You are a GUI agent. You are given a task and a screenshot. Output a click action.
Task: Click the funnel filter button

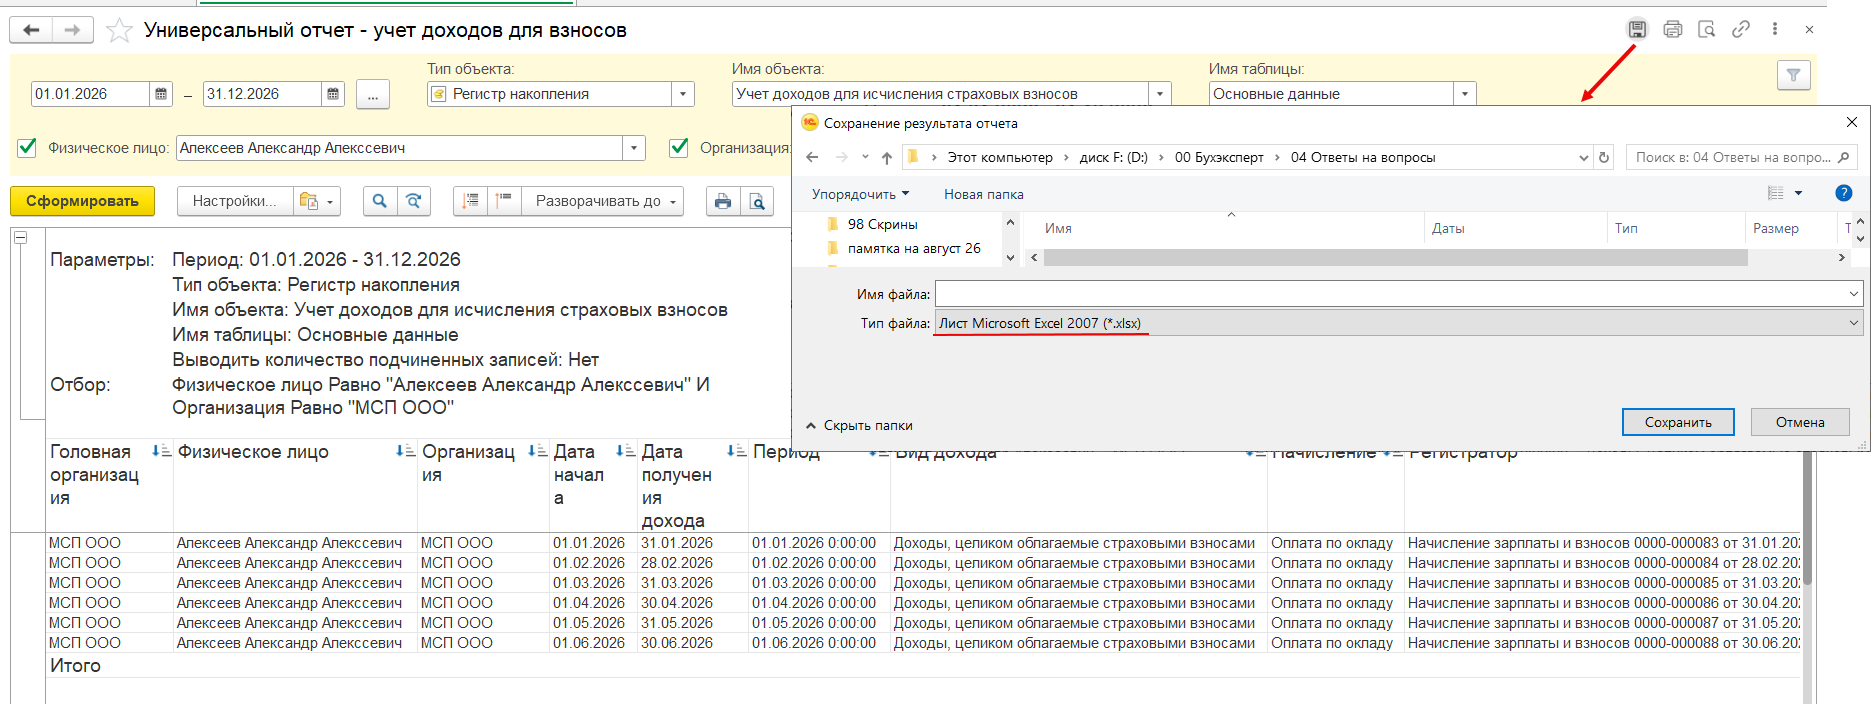[x=1793, y=75]
